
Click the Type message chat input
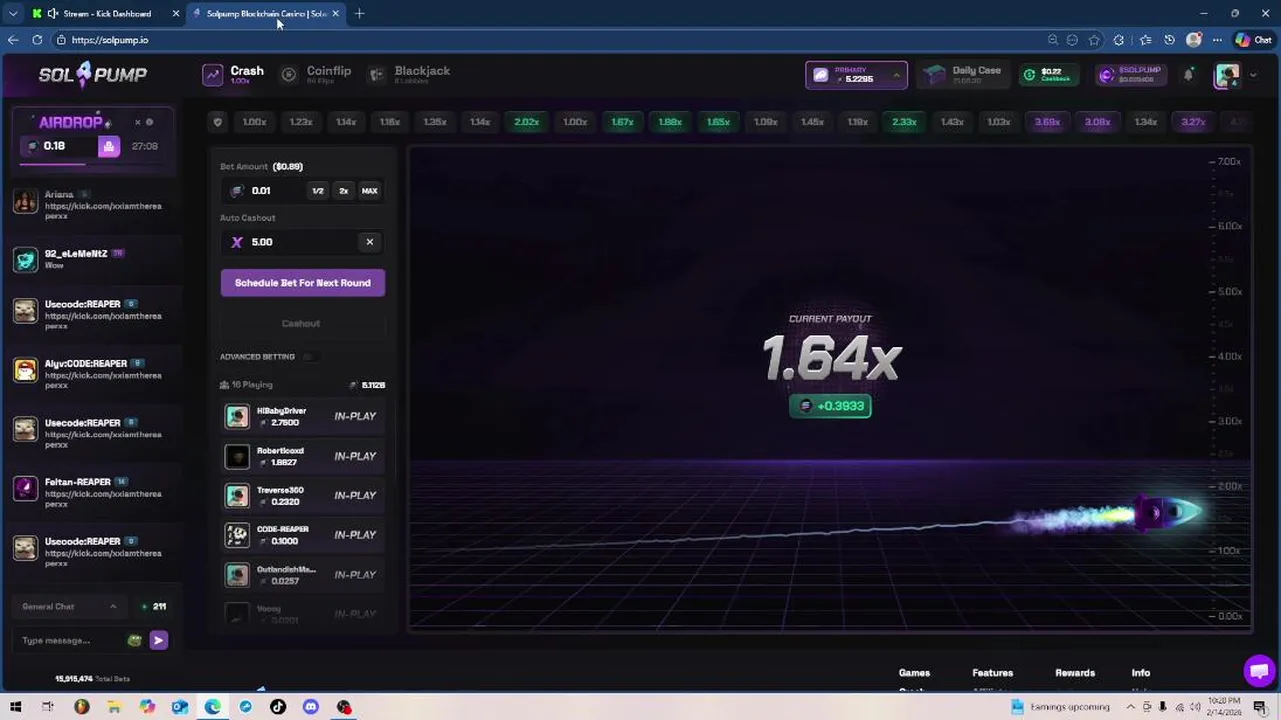[x=70, y=640]
